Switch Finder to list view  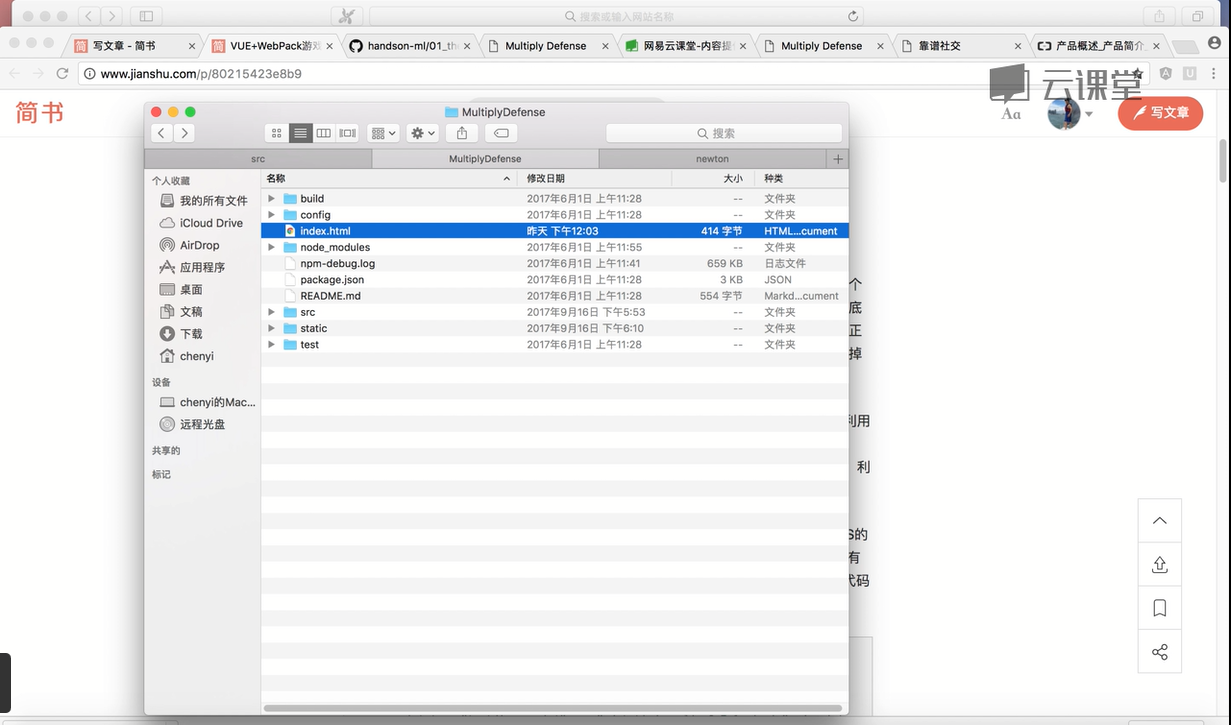click(300, 133)
